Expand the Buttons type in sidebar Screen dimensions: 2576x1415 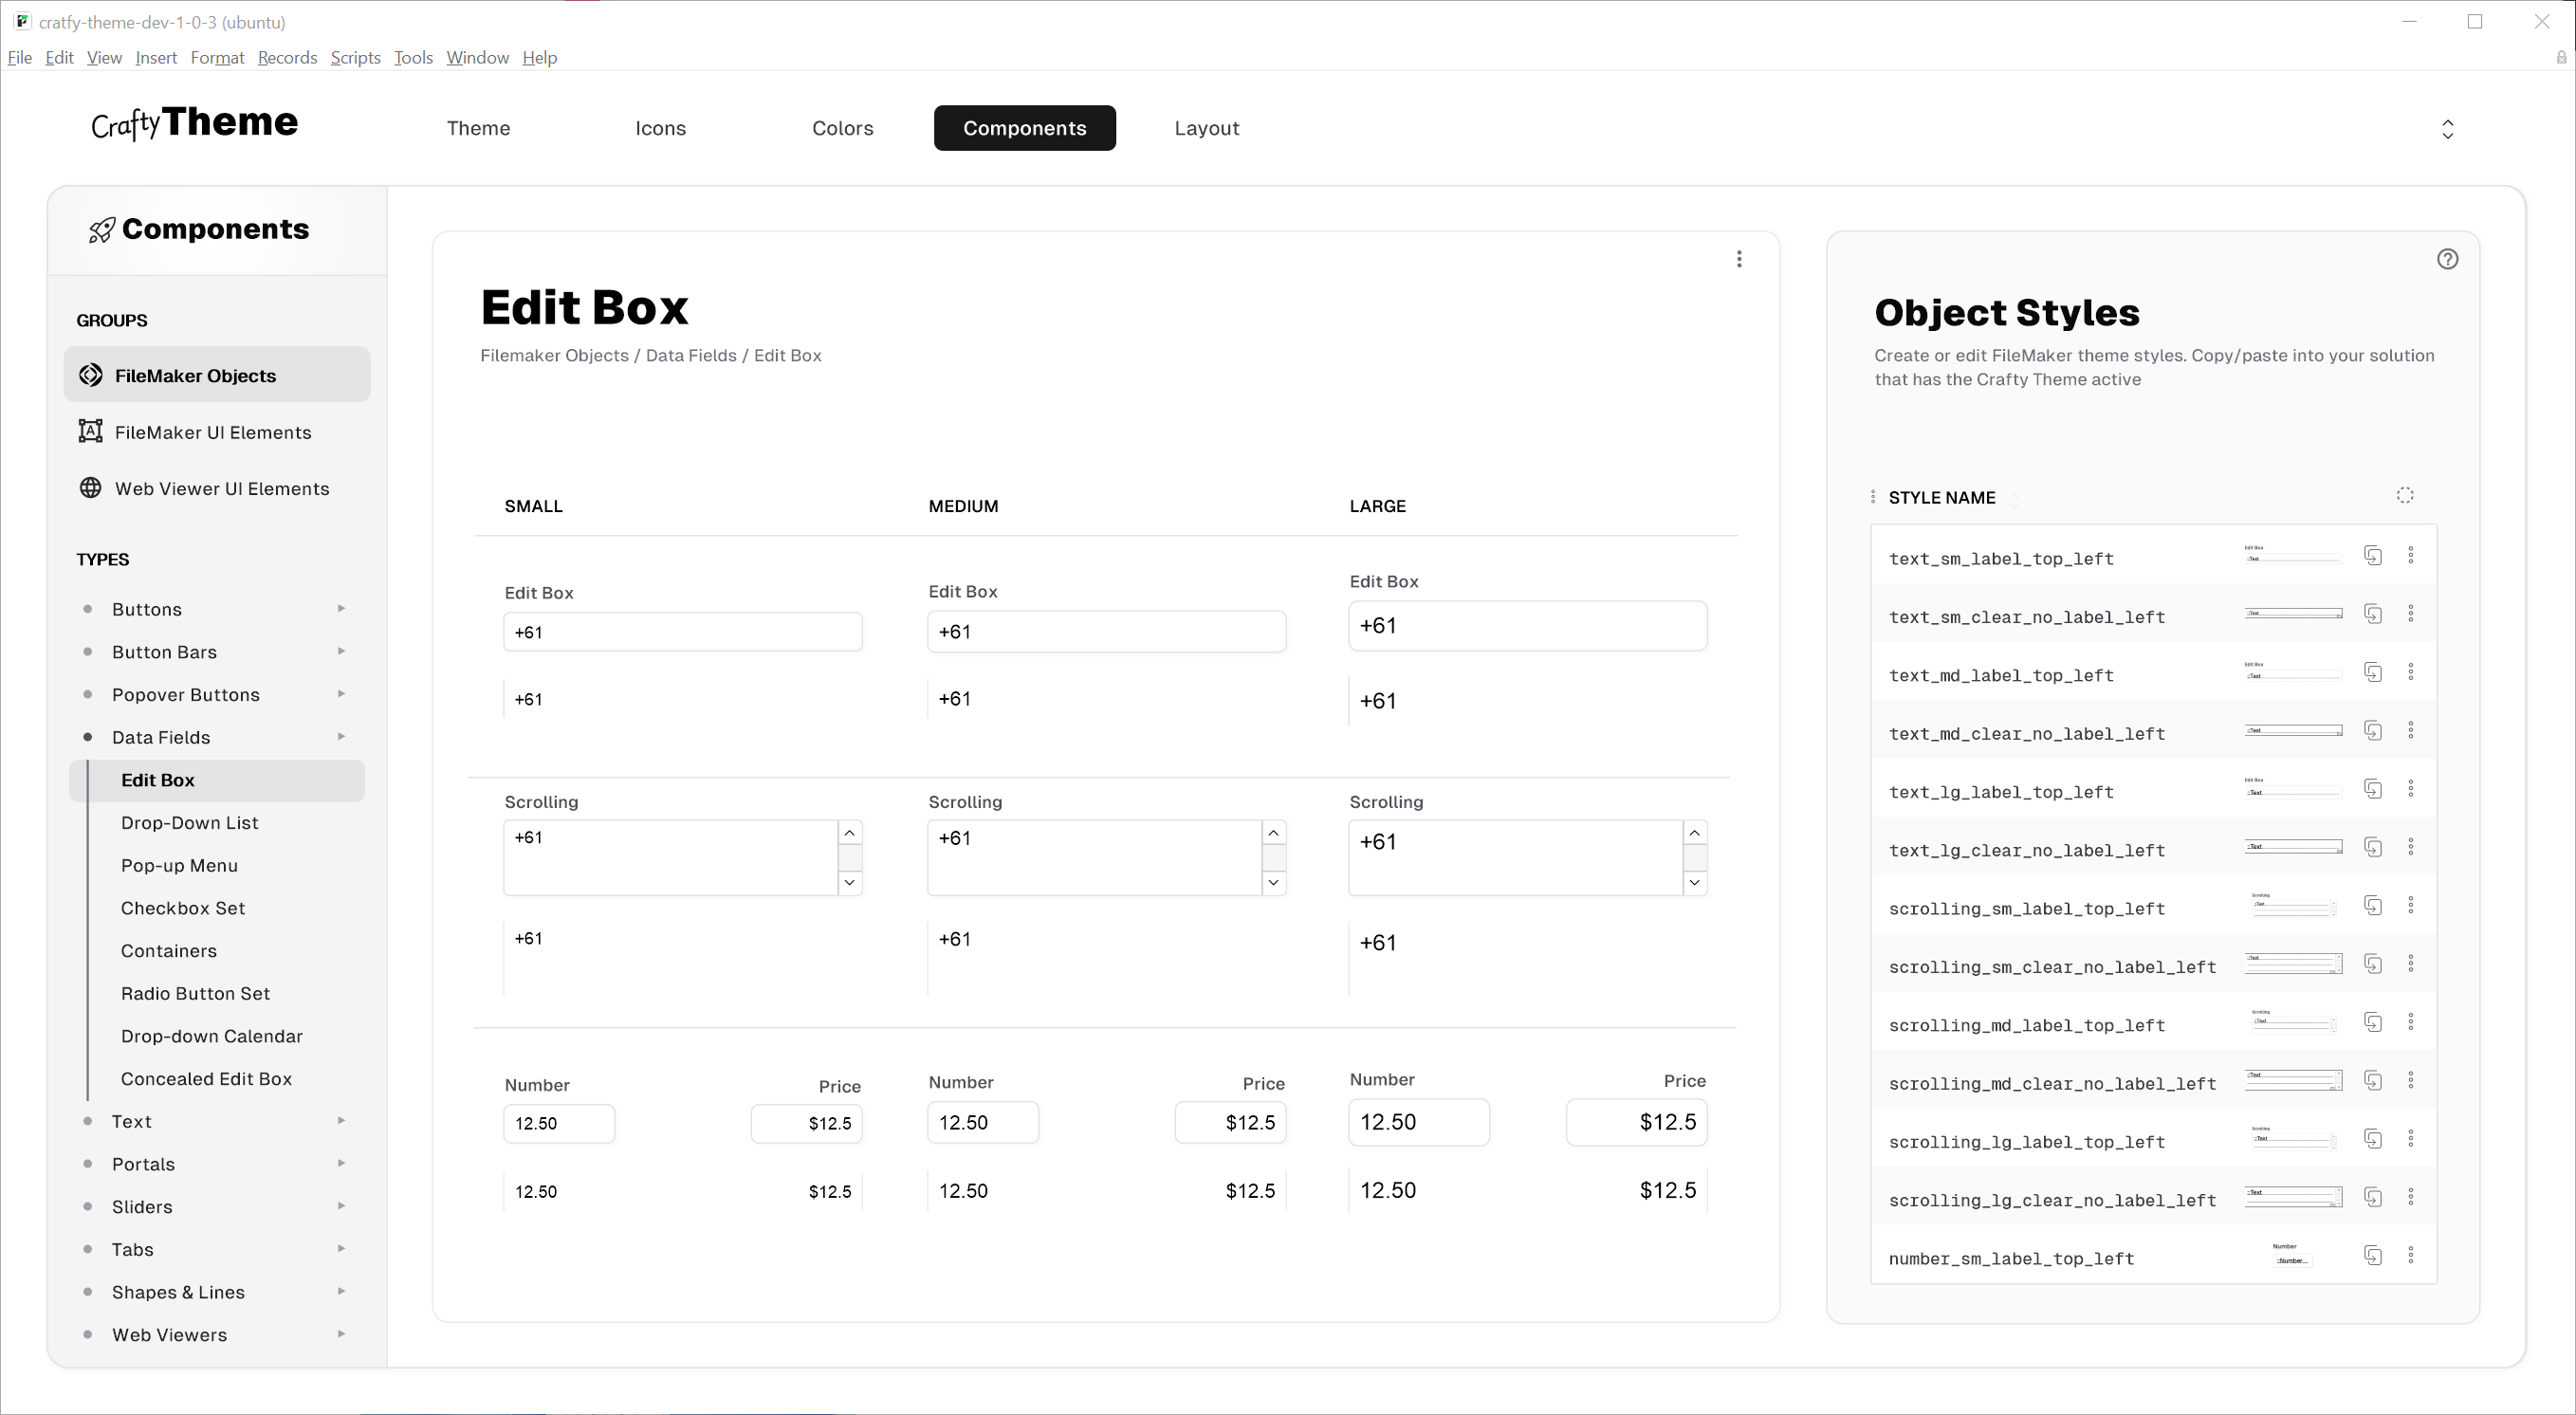(x=342, y=608)
